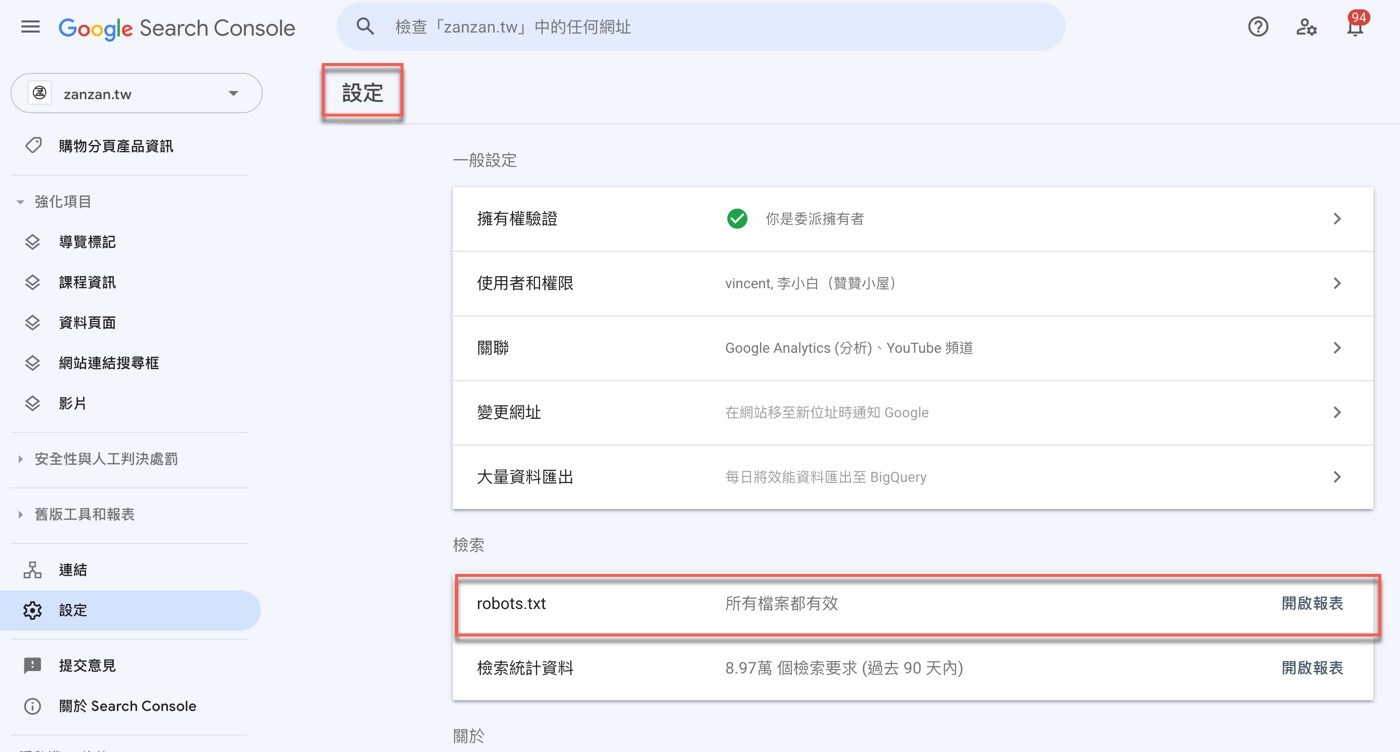Click the layers icon beside 課程資訊
1400x752 pixels.
pyautogui.click(x=33, y=282)
